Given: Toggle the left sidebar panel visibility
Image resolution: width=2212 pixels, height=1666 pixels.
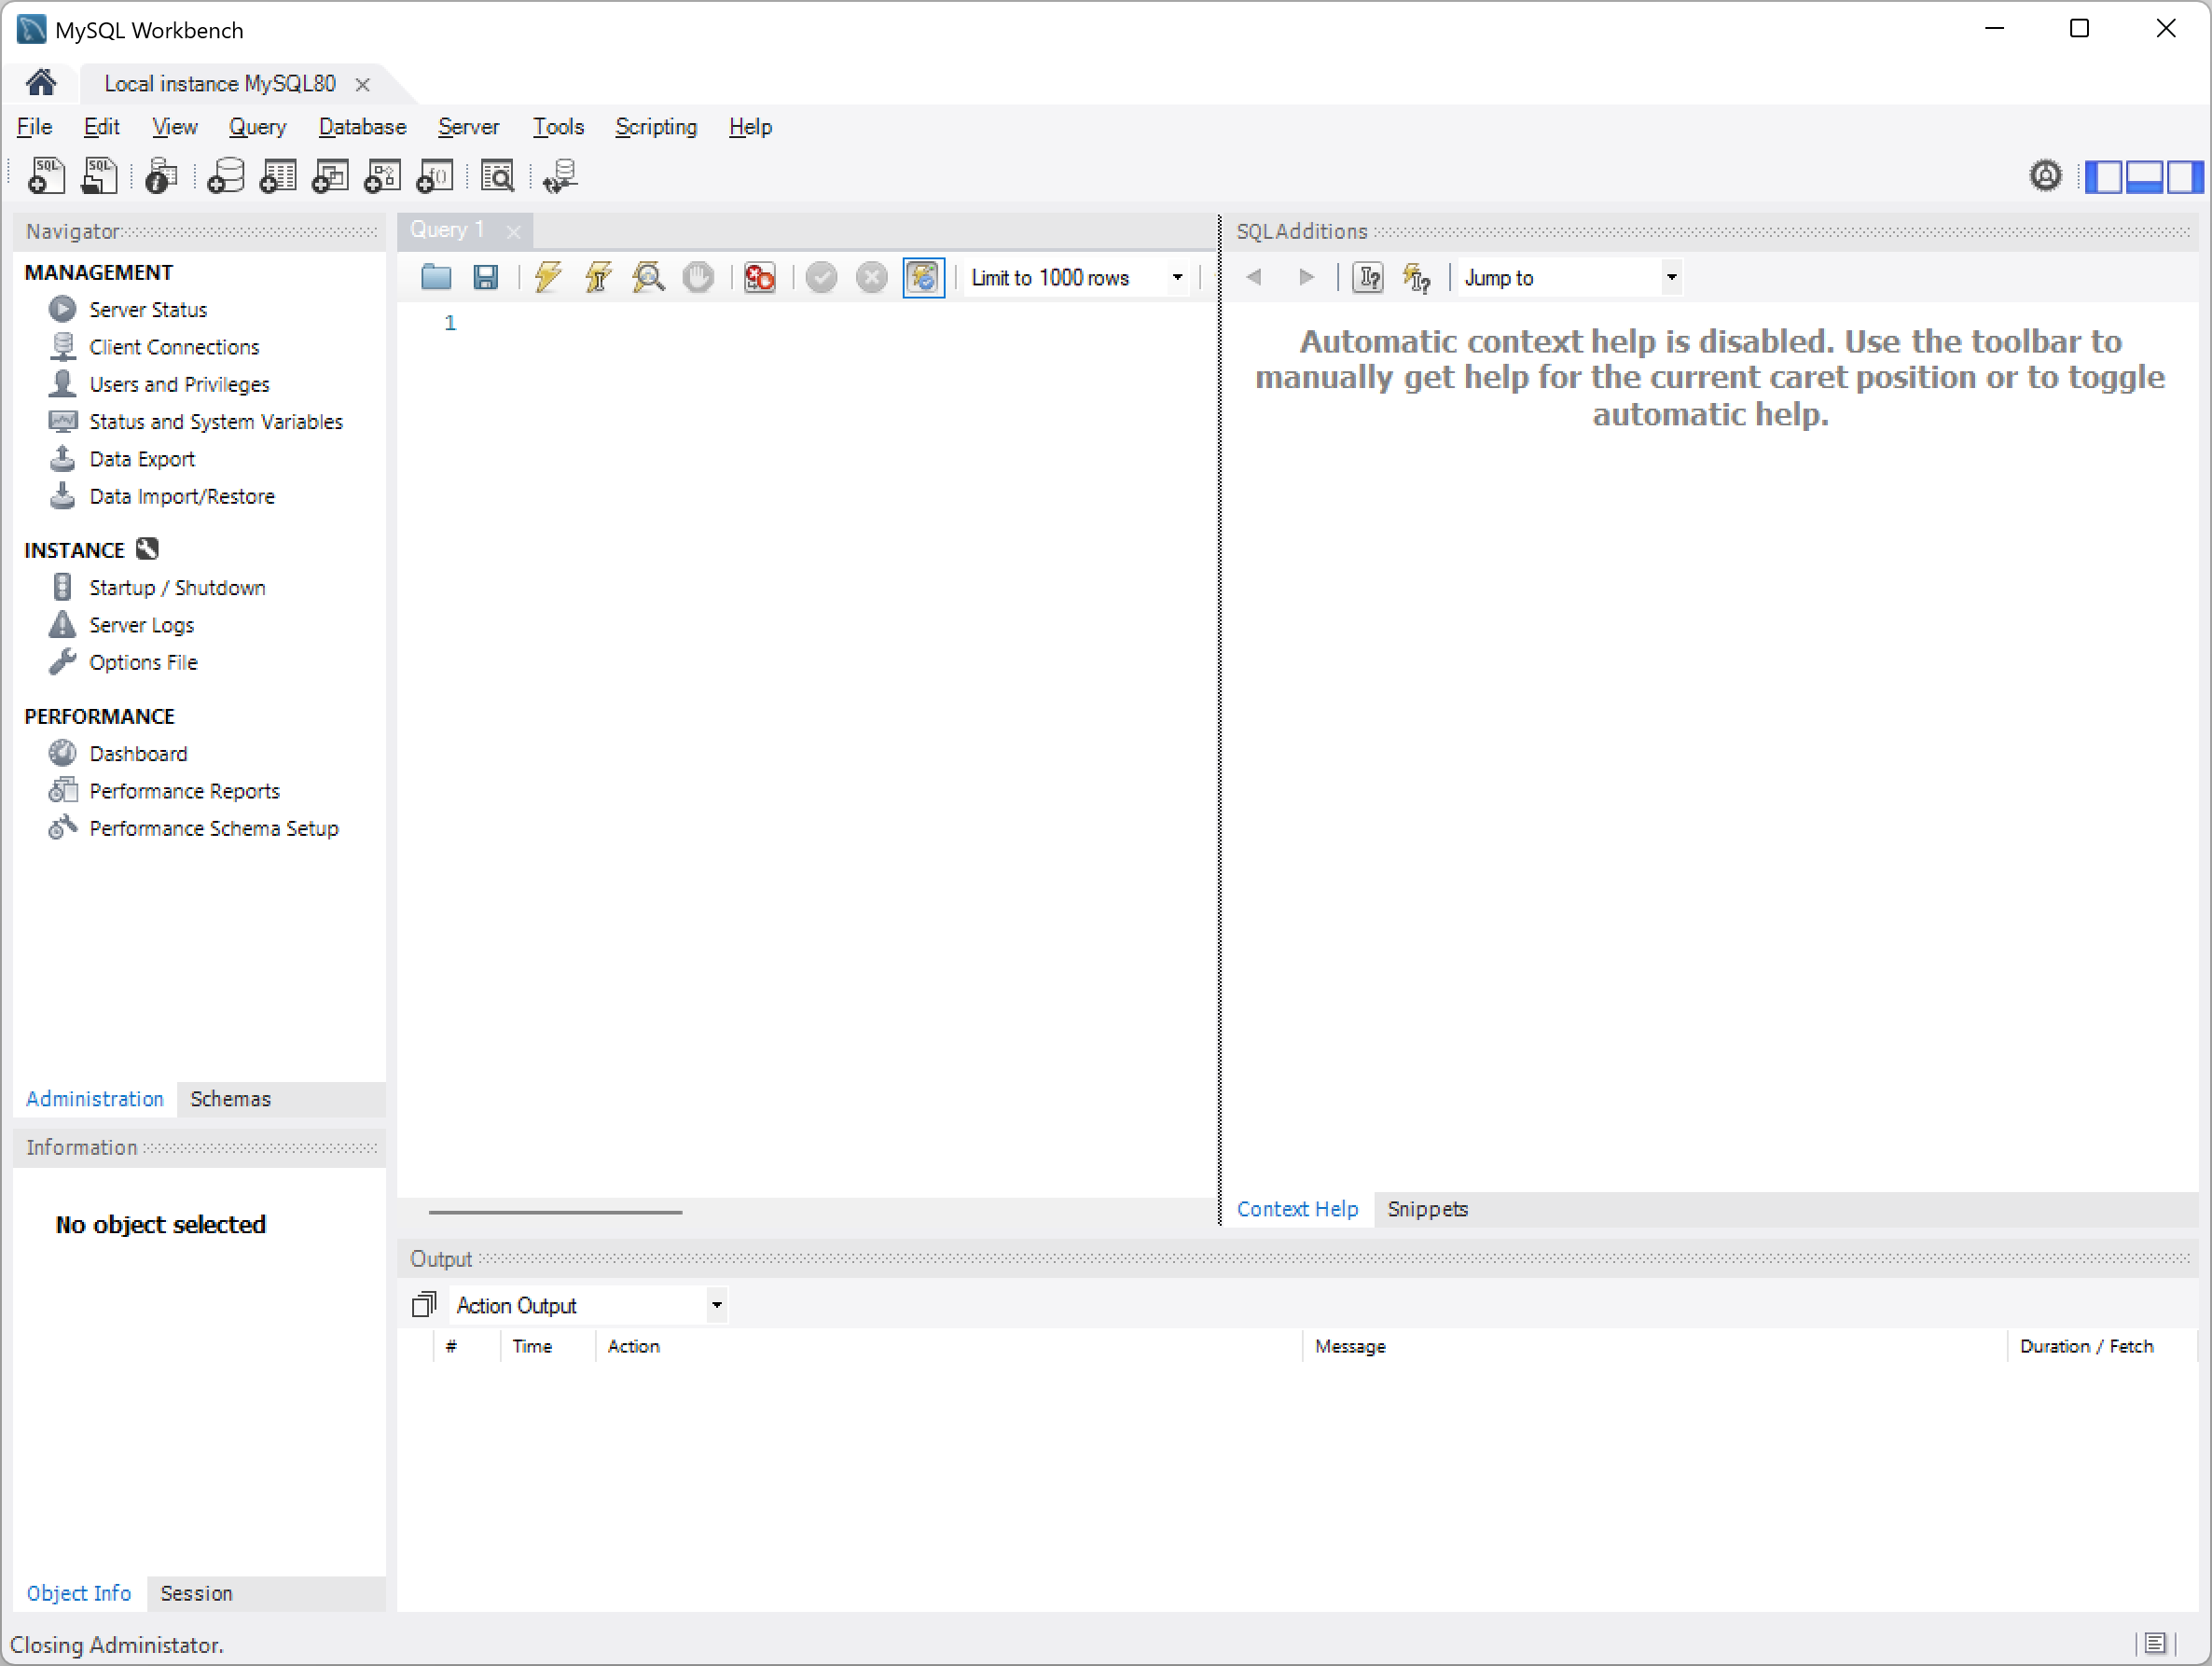Looking at the screenshot, I should coord(2105,177).
